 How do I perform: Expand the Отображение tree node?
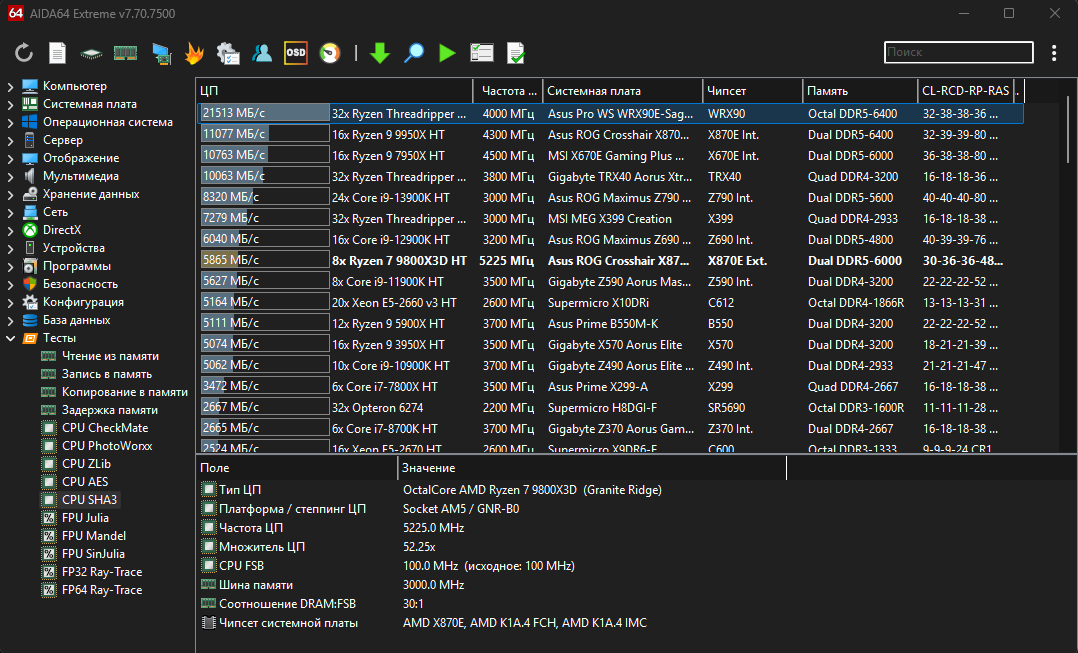point(10,158)
